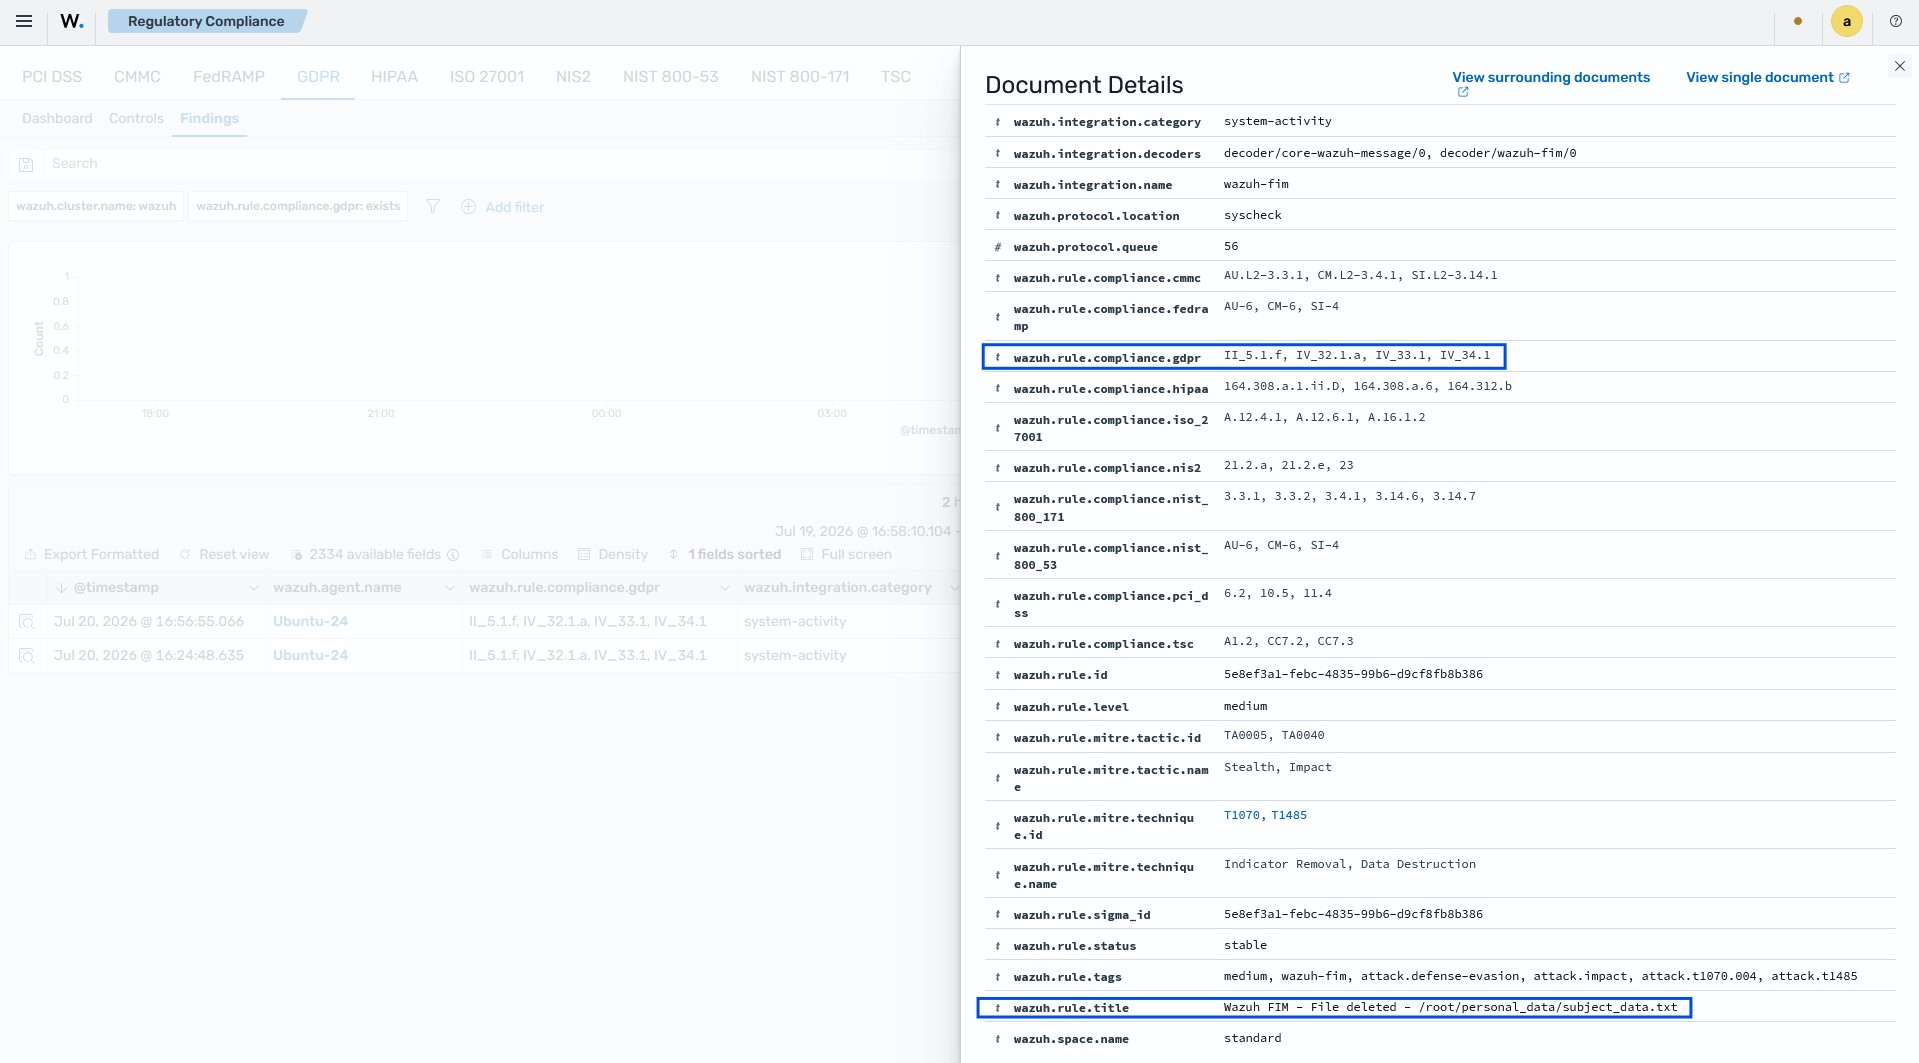This screenshot has width=1919, height=1063.
Task: Open the wazuh.agent.name column options chevron
Action: (450, 588)
